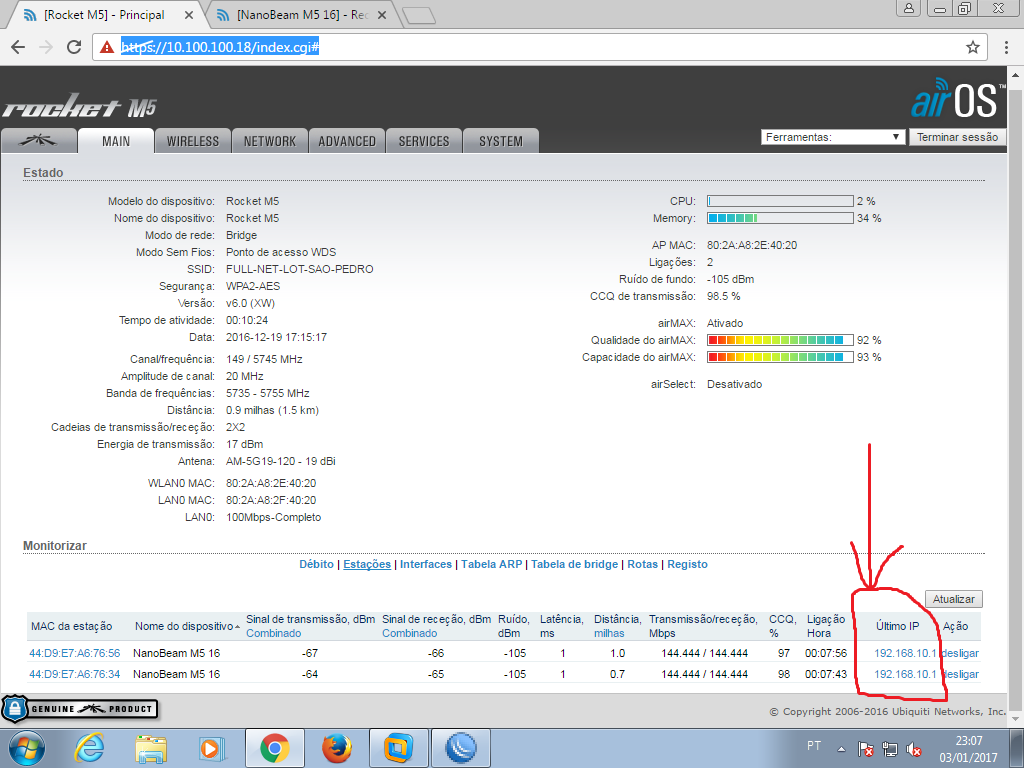
Task: Click desligar for station 44:D9:E7:A6:76:34
Action: (960, 674)
